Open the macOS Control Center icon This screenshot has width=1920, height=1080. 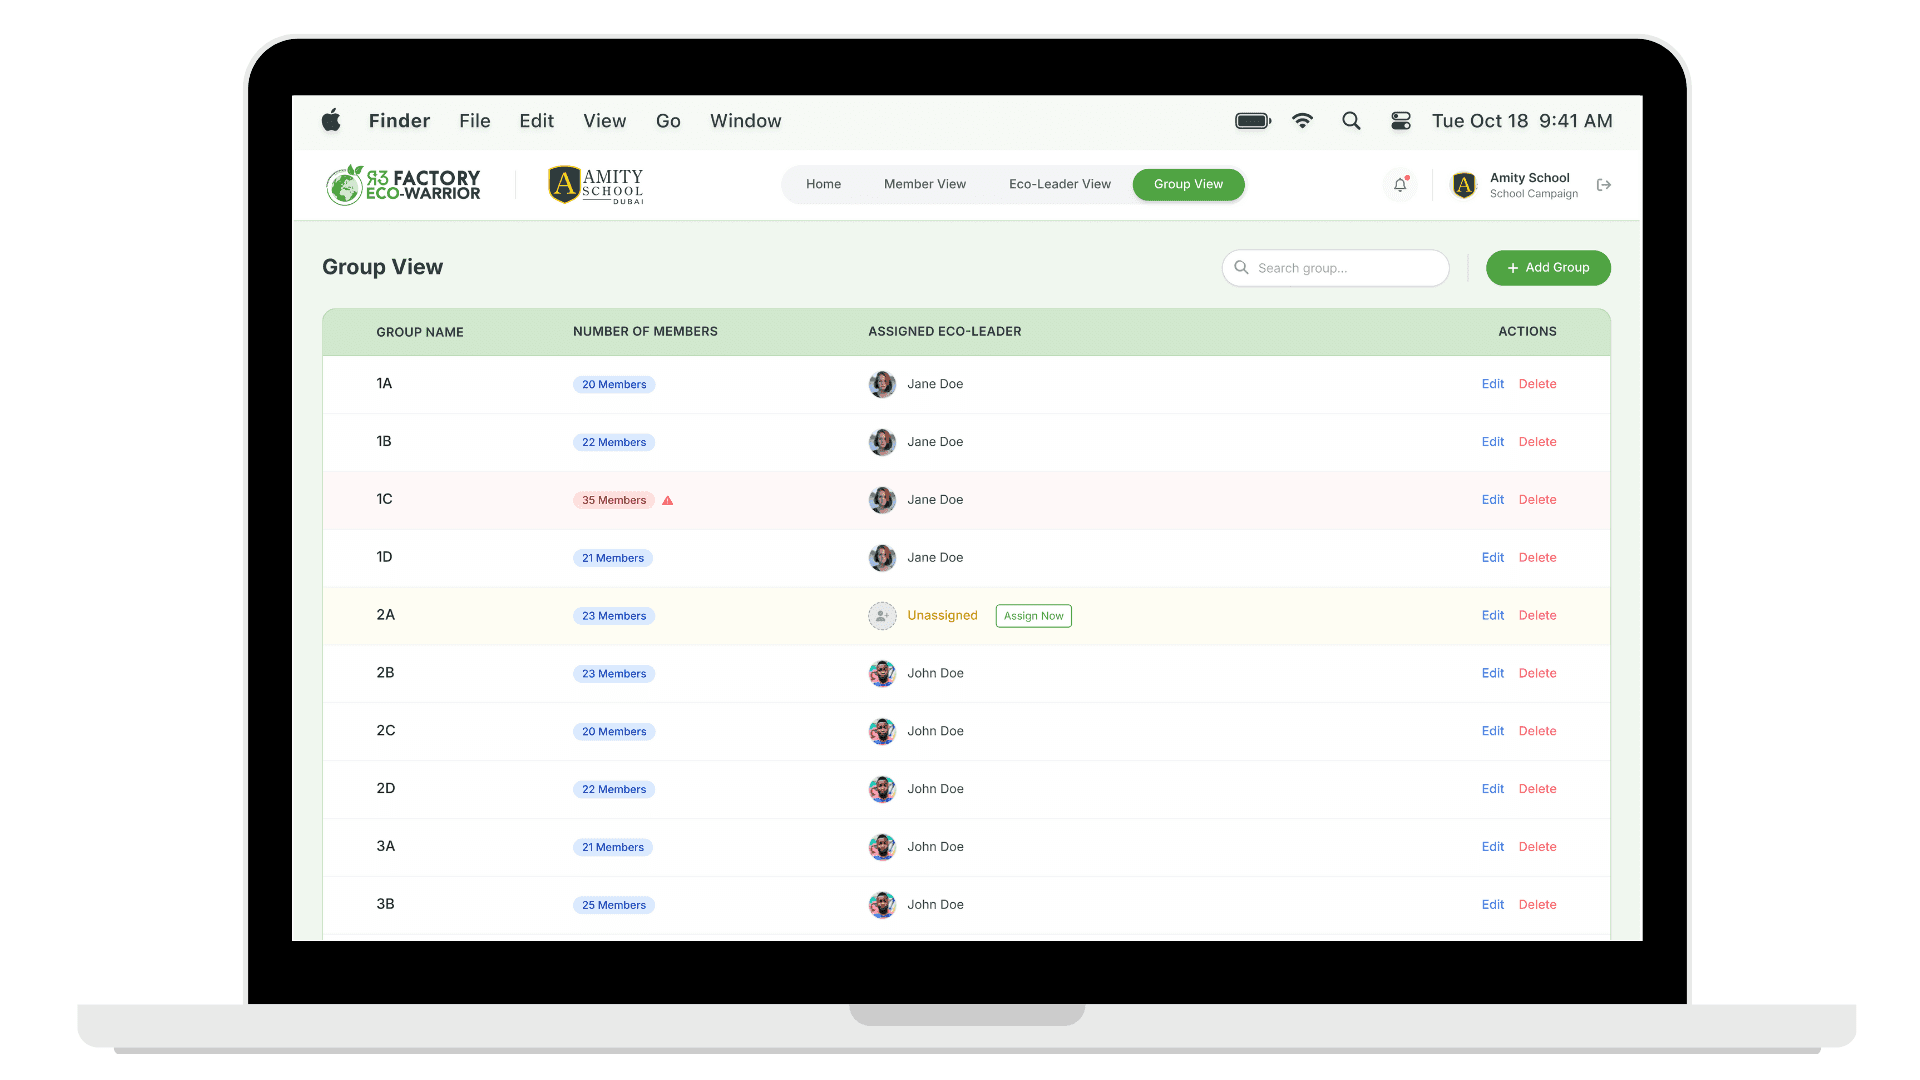point(1401,121)
